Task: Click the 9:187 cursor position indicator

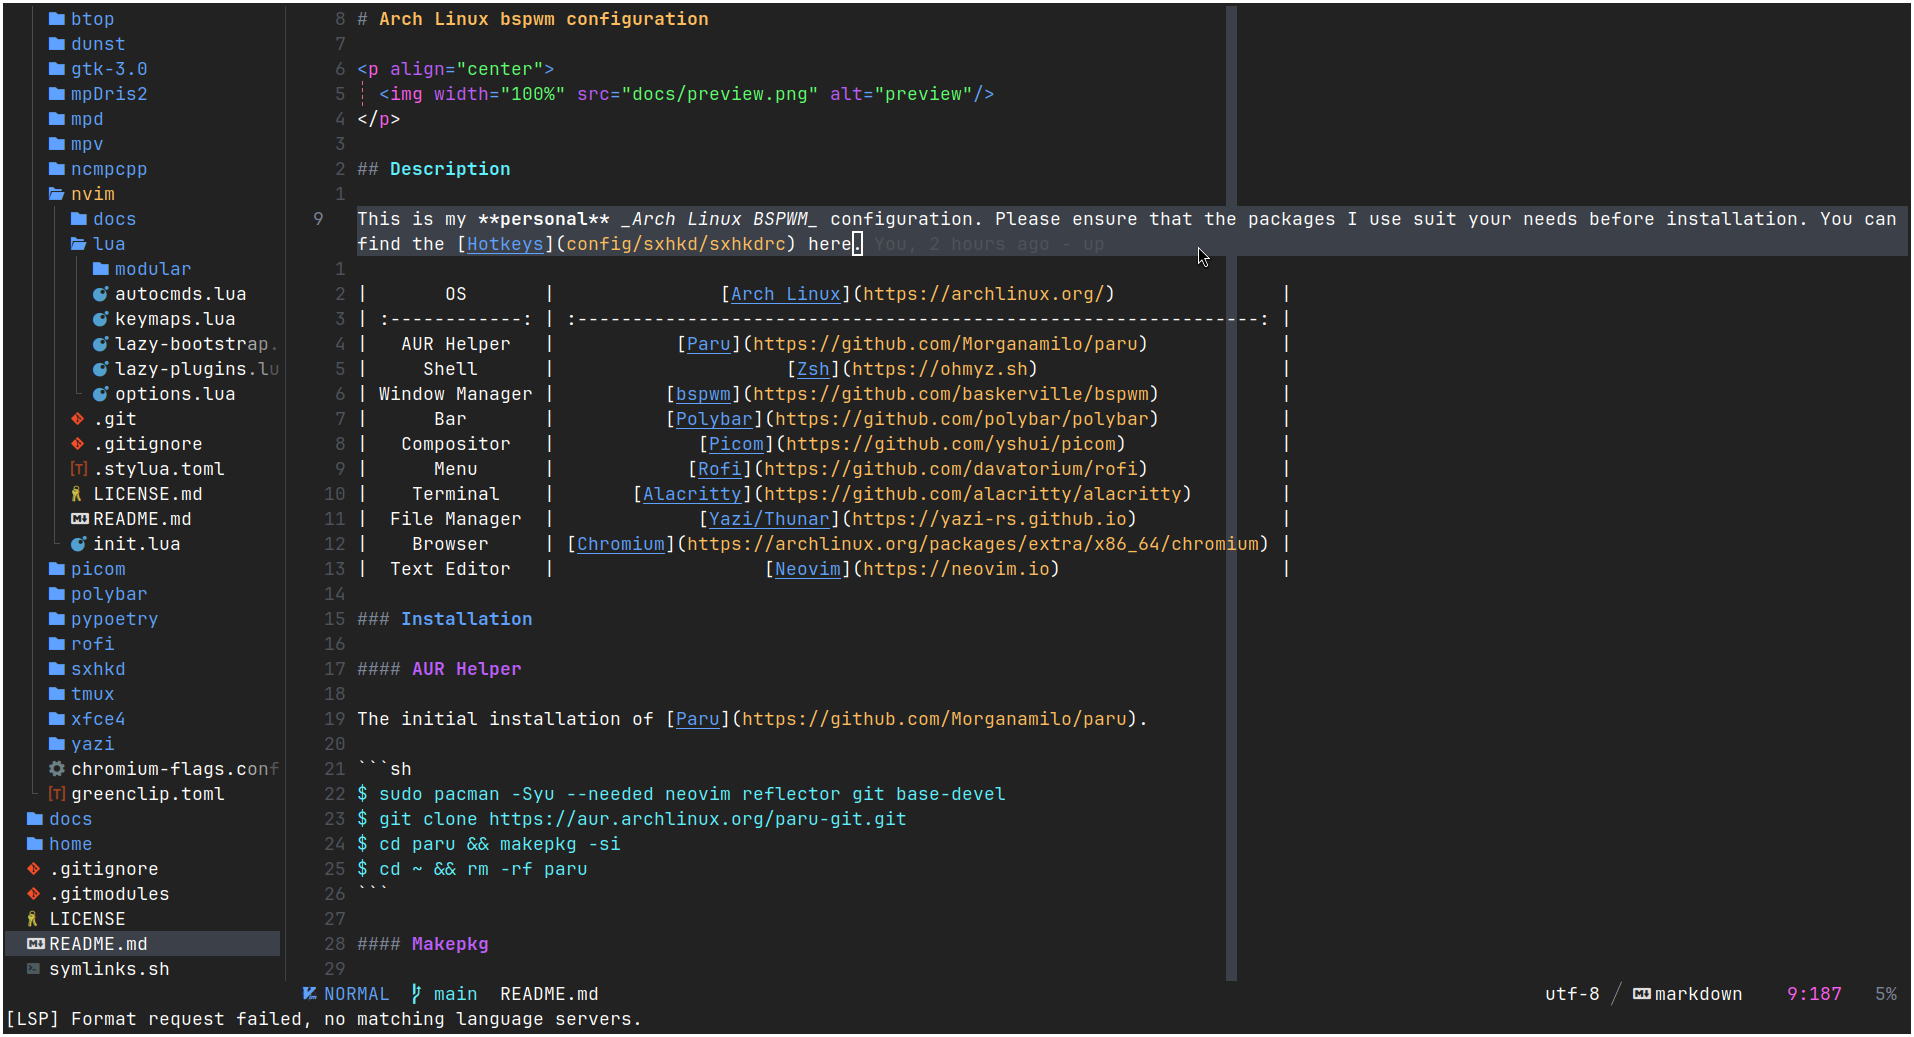Action: tap(1814, 994)
